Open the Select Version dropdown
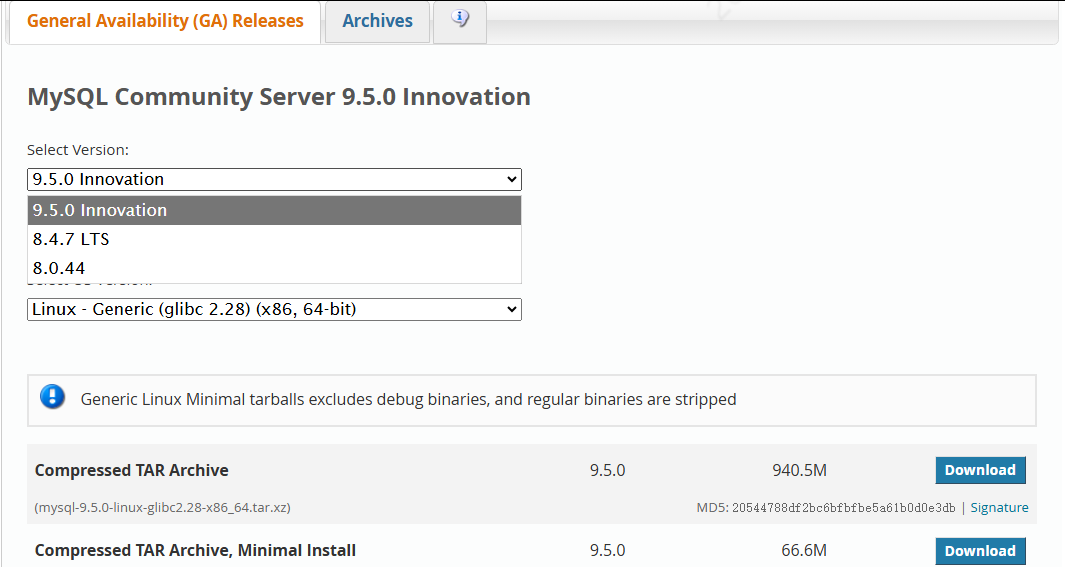Screen dimensions: 1065x567 [274, 179]
